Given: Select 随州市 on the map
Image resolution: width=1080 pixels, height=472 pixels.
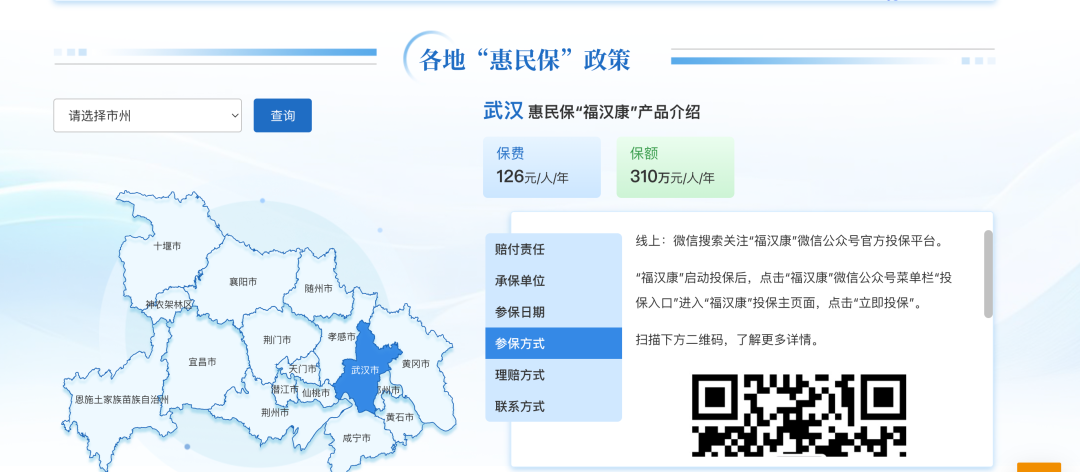Looking at the screenshot, I should 319,289.
